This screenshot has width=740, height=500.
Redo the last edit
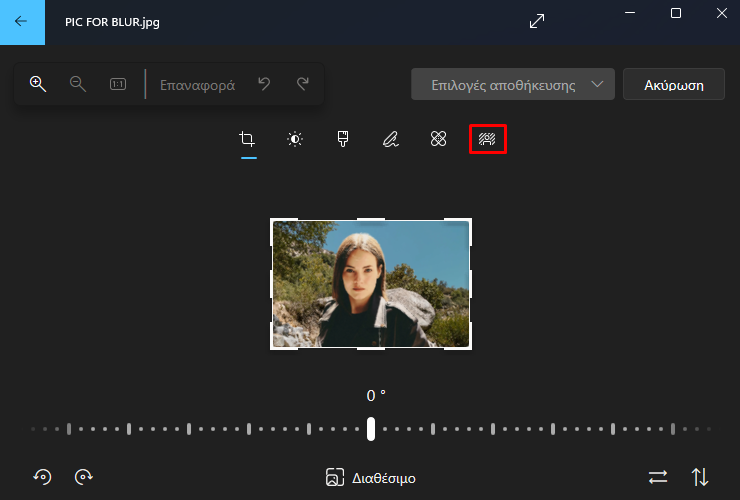(303, 84)
